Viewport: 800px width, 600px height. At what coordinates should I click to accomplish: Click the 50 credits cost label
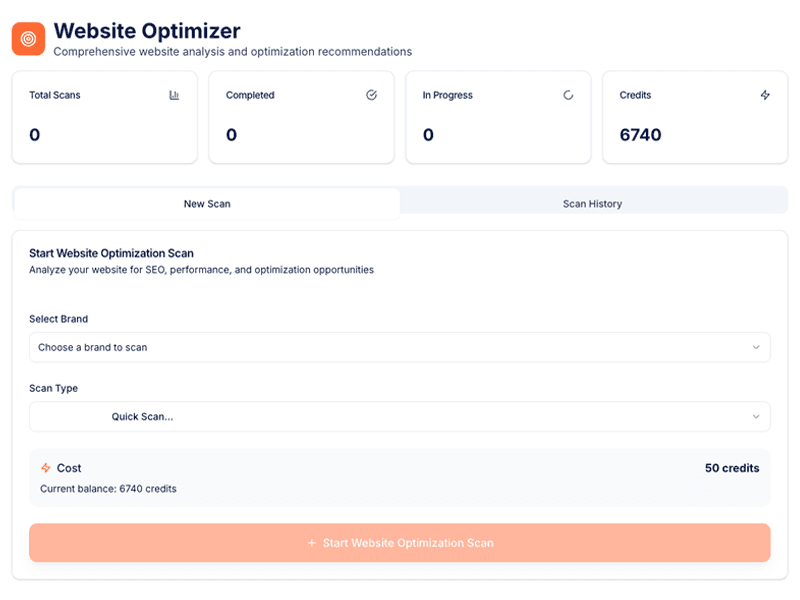point(731,468)
